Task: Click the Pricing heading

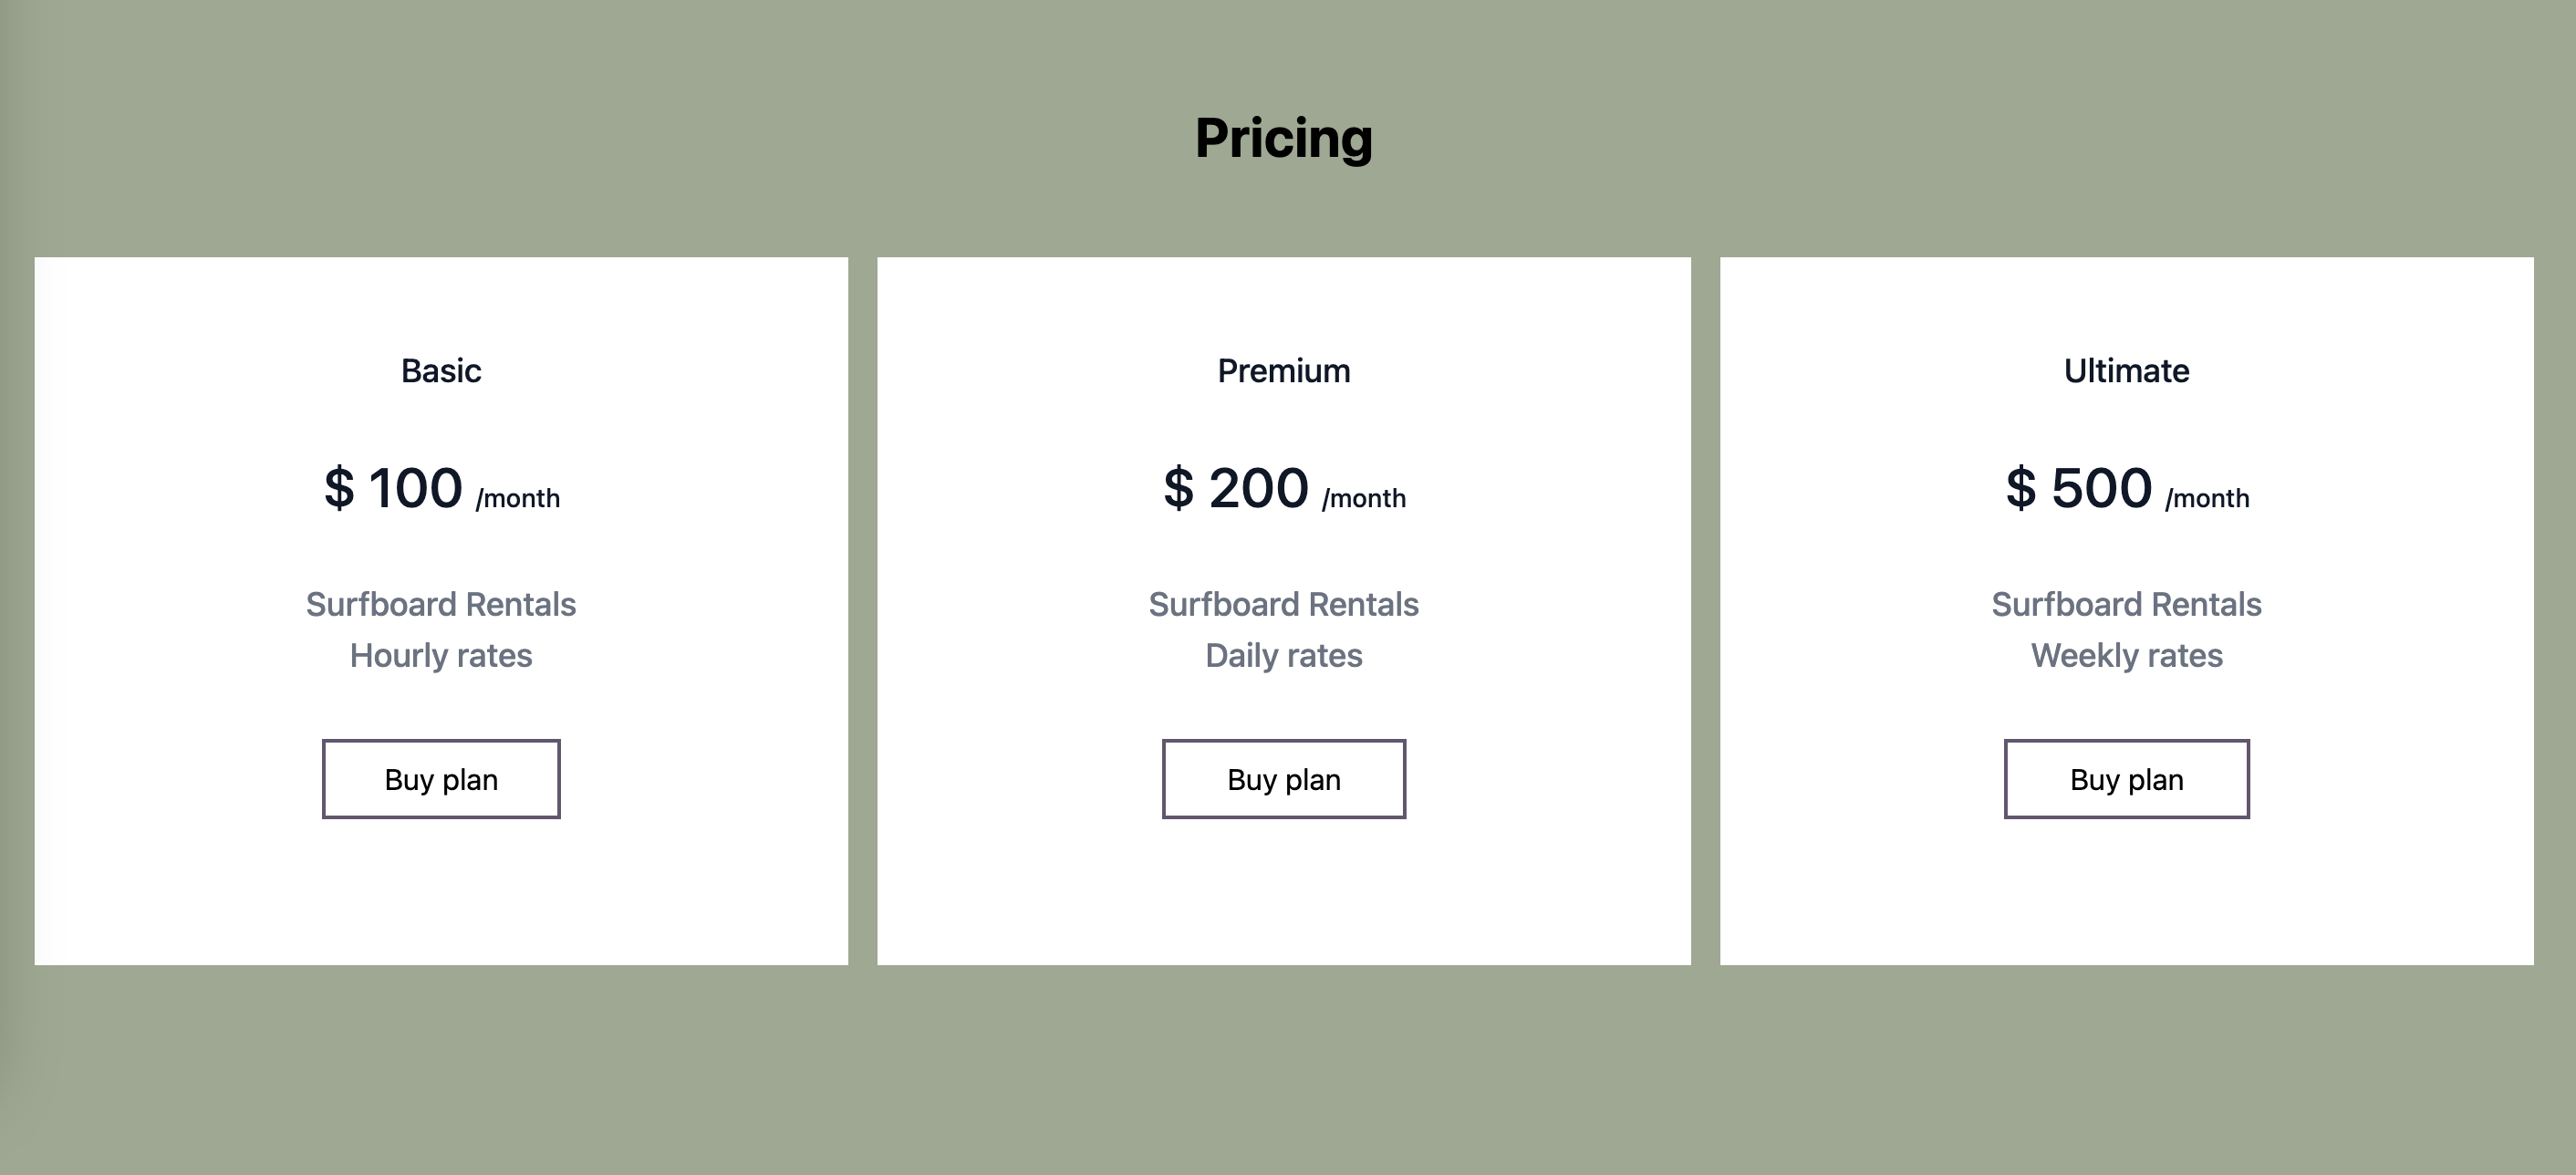Action: pos(1283,138)
